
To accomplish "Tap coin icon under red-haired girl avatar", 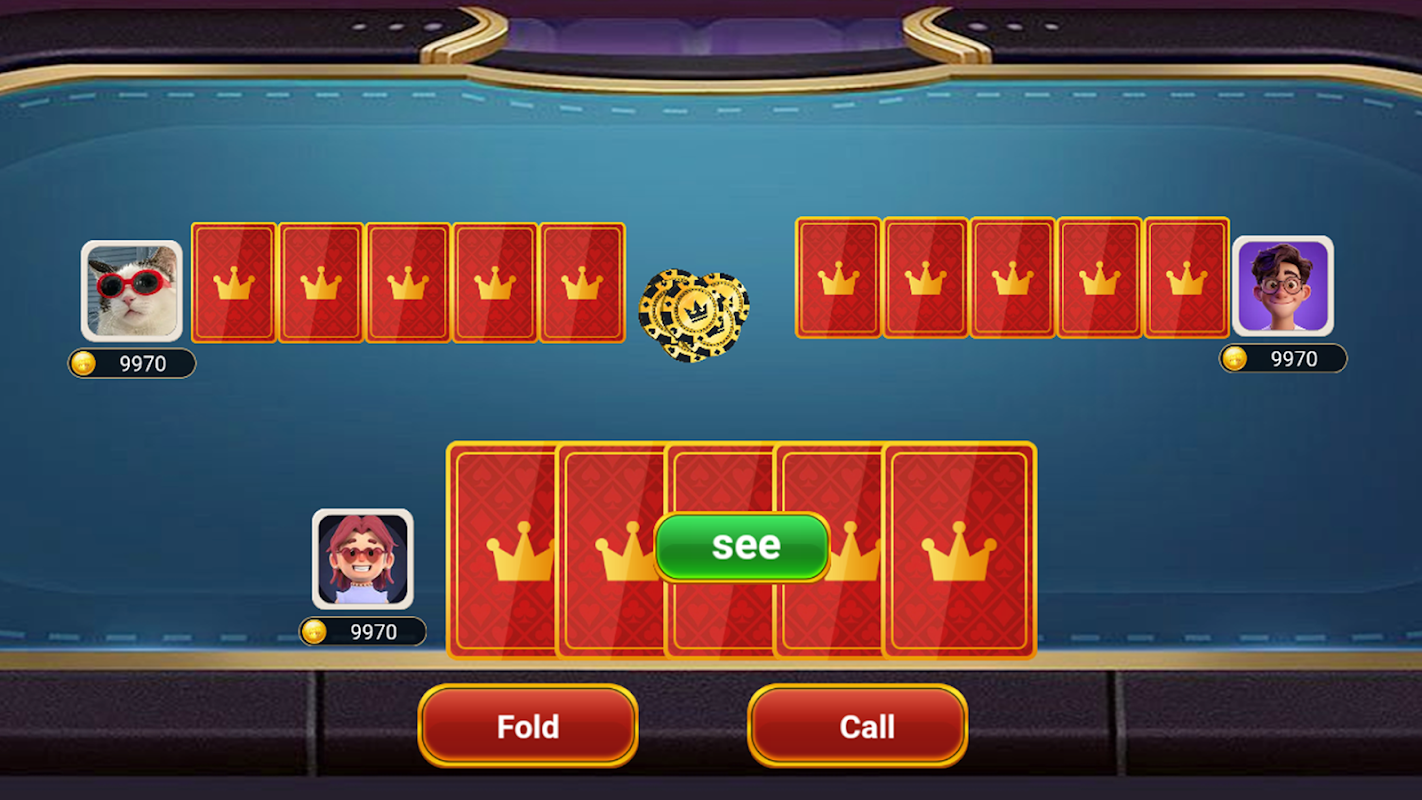I will click(314, 631).
